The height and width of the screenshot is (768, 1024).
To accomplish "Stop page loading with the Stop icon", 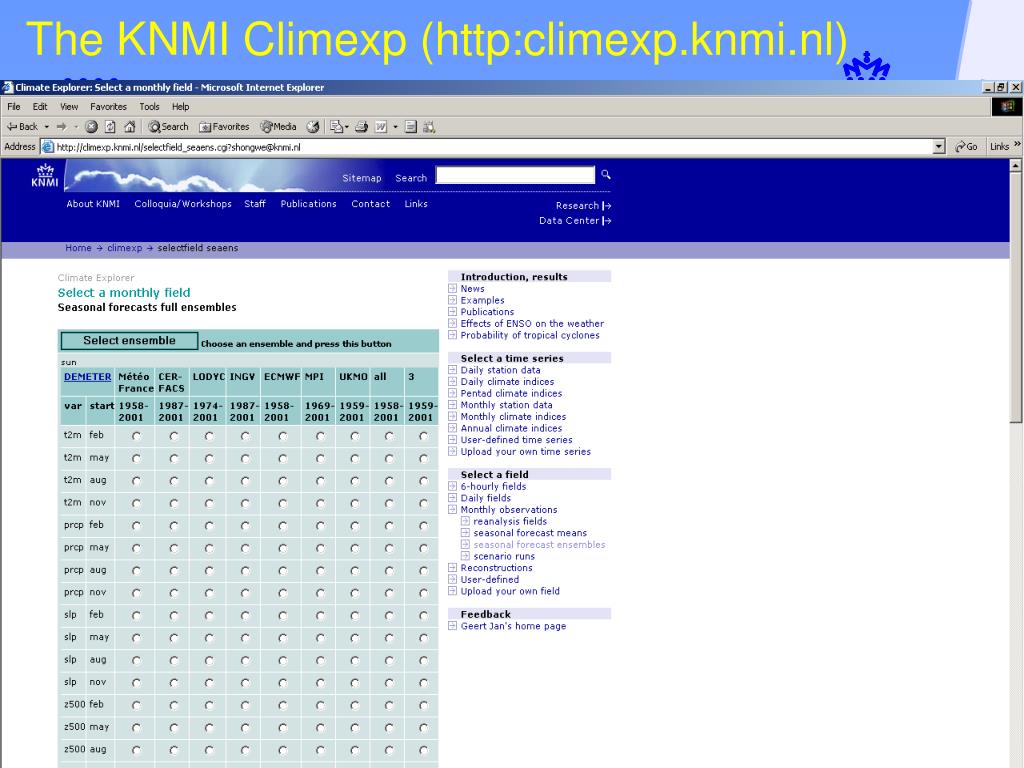I will point(91,127).
